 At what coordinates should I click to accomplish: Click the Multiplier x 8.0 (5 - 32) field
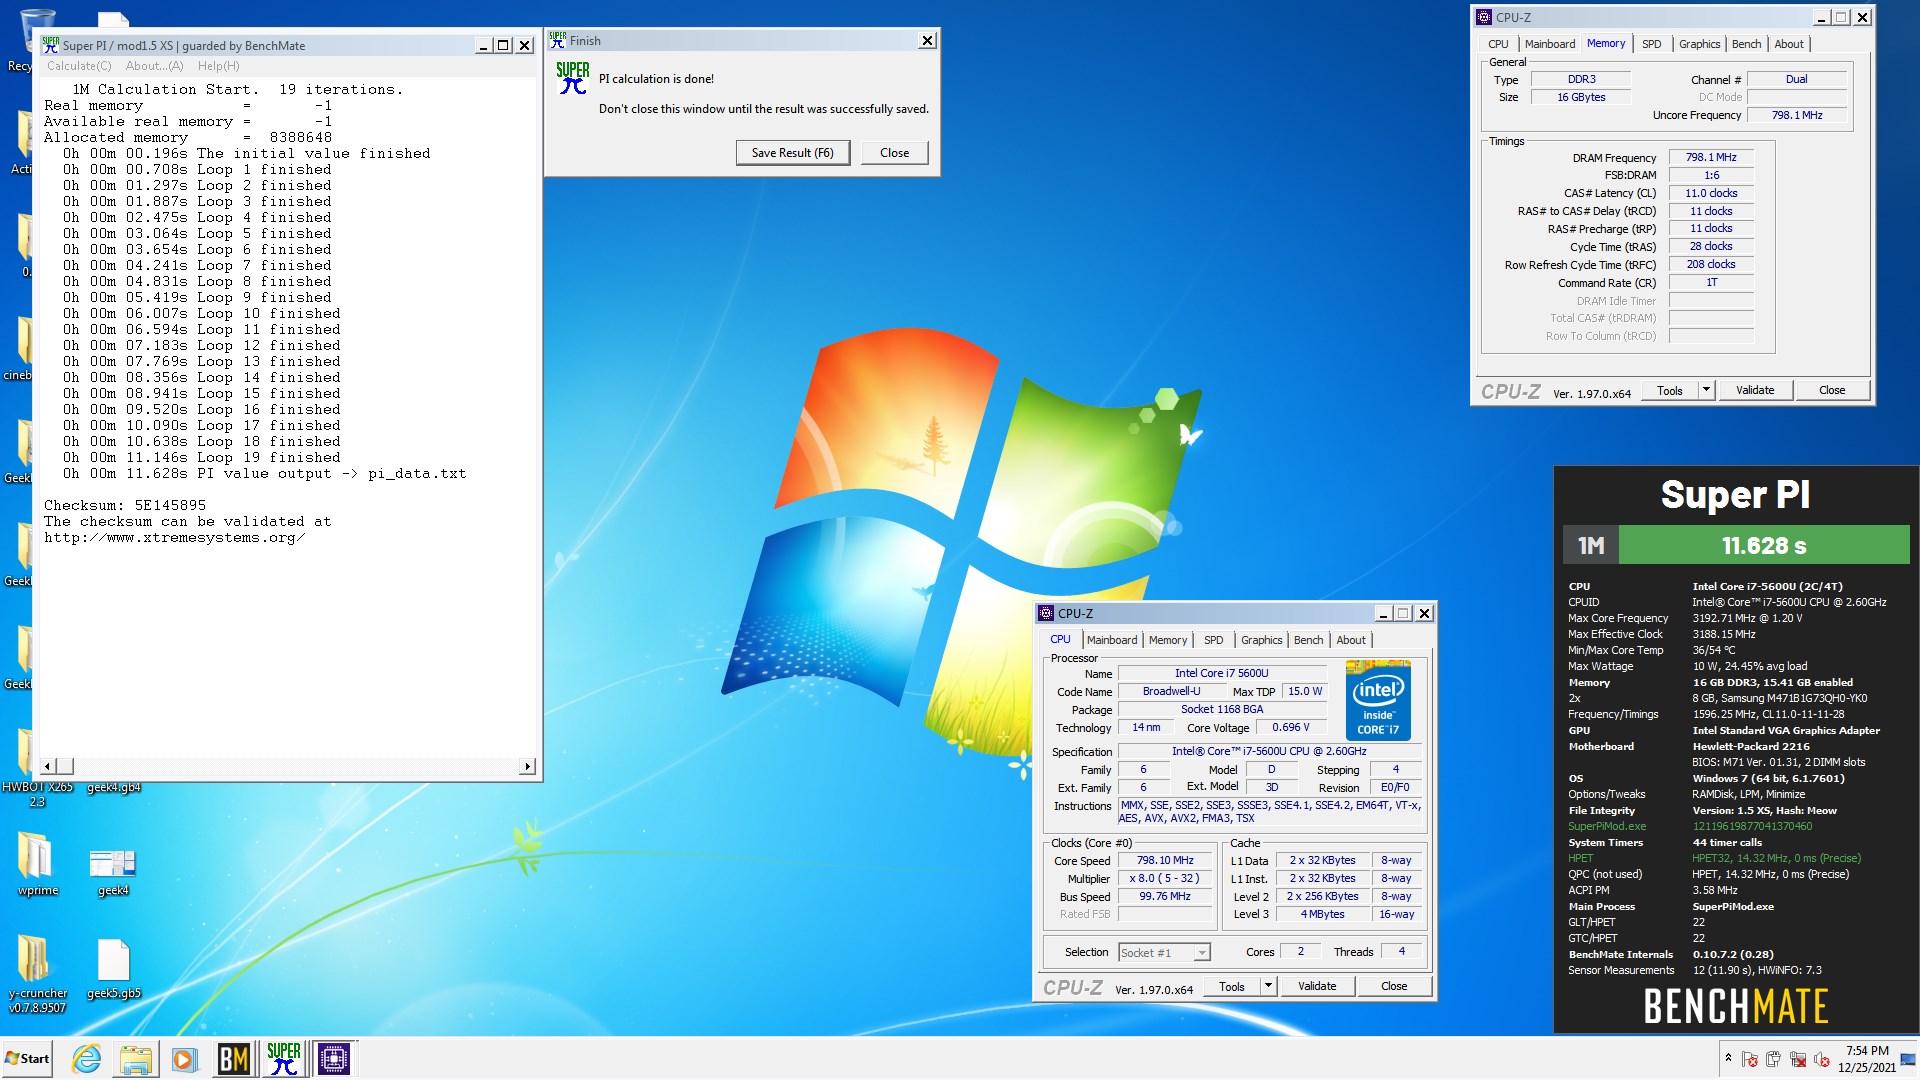(x=1165, y=879)
